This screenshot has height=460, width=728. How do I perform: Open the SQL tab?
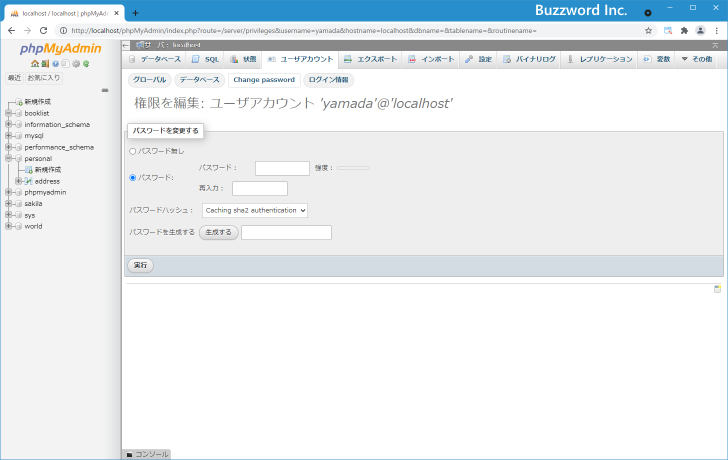(x=205, y=59)
